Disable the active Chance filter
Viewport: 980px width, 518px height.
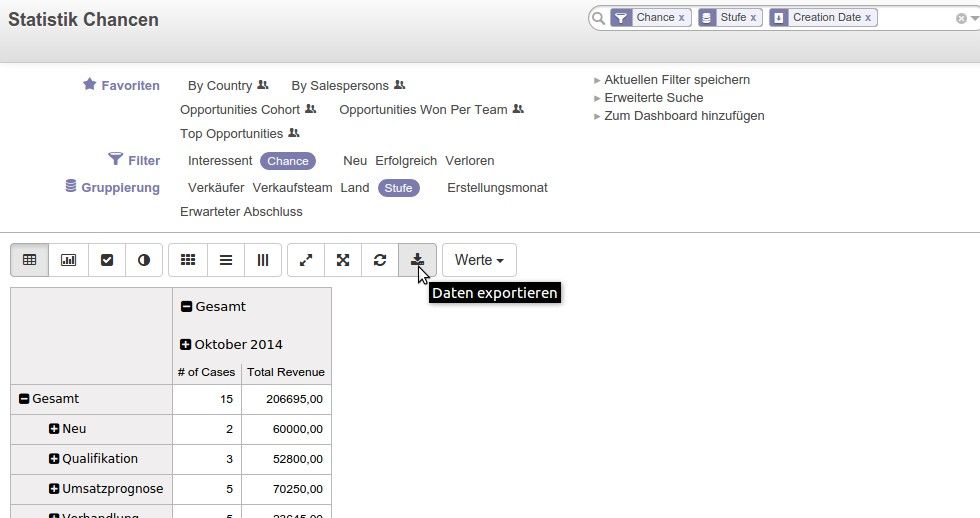tap(288, 161)
